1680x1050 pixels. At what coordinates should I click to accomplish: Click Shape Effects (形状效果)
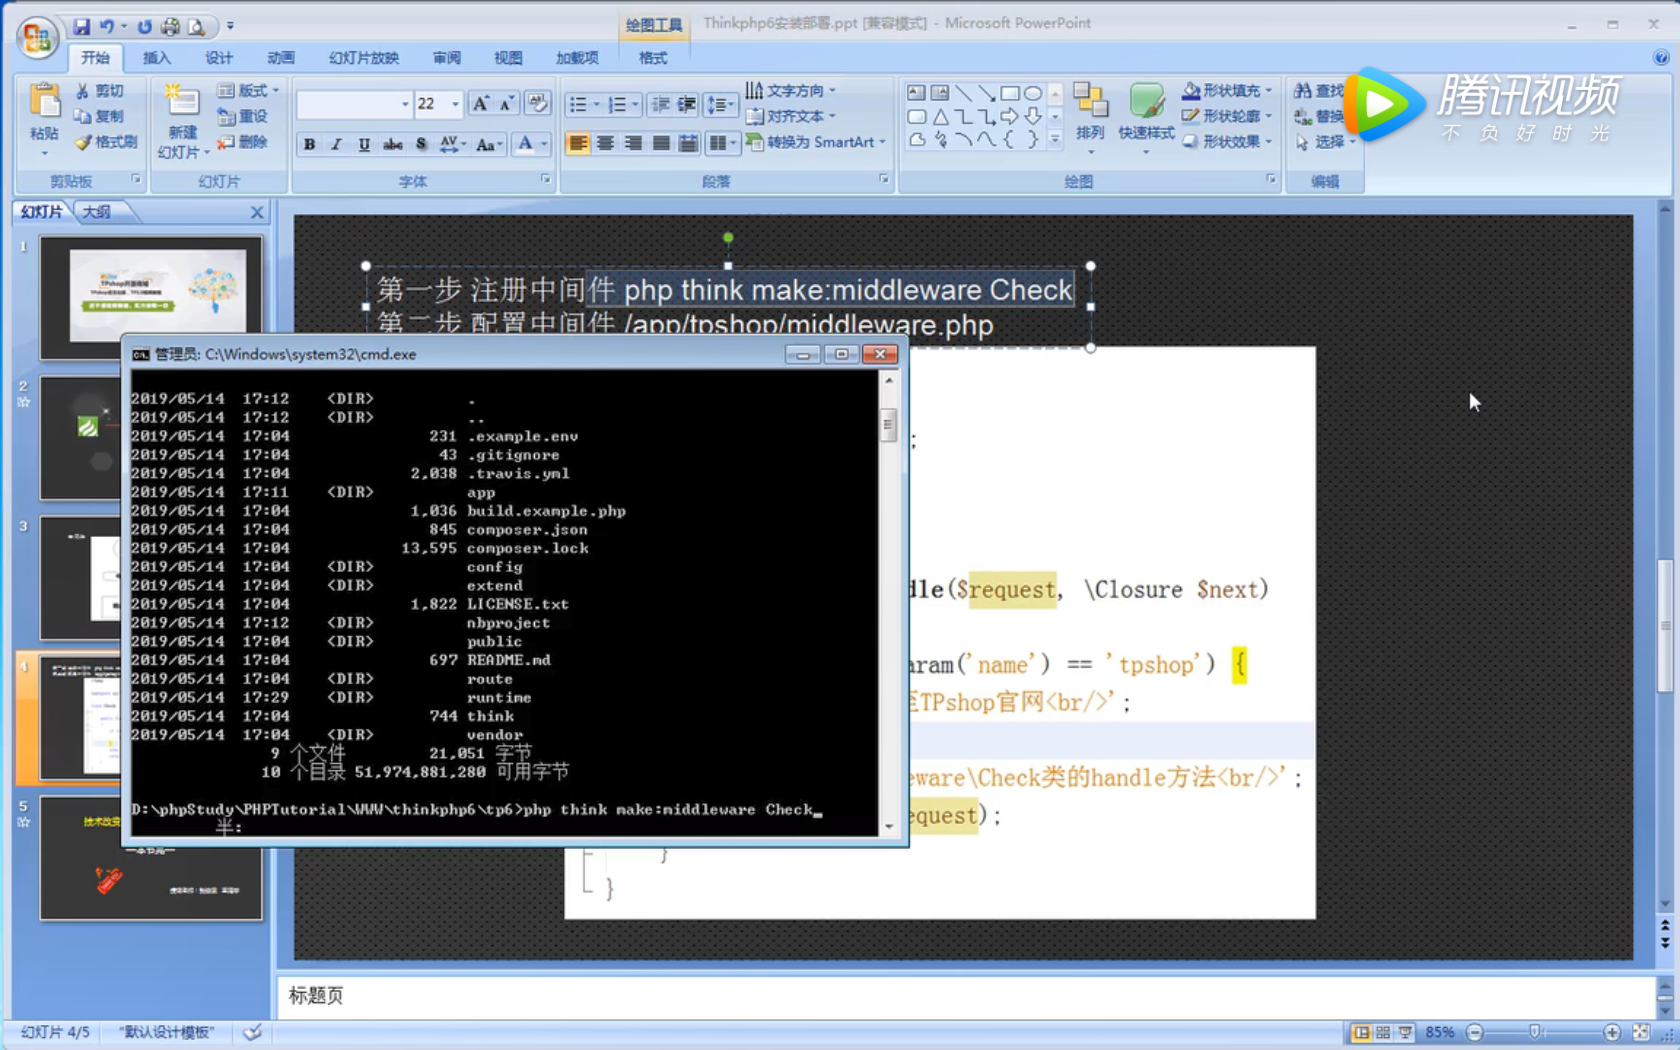coord(1227,142)
